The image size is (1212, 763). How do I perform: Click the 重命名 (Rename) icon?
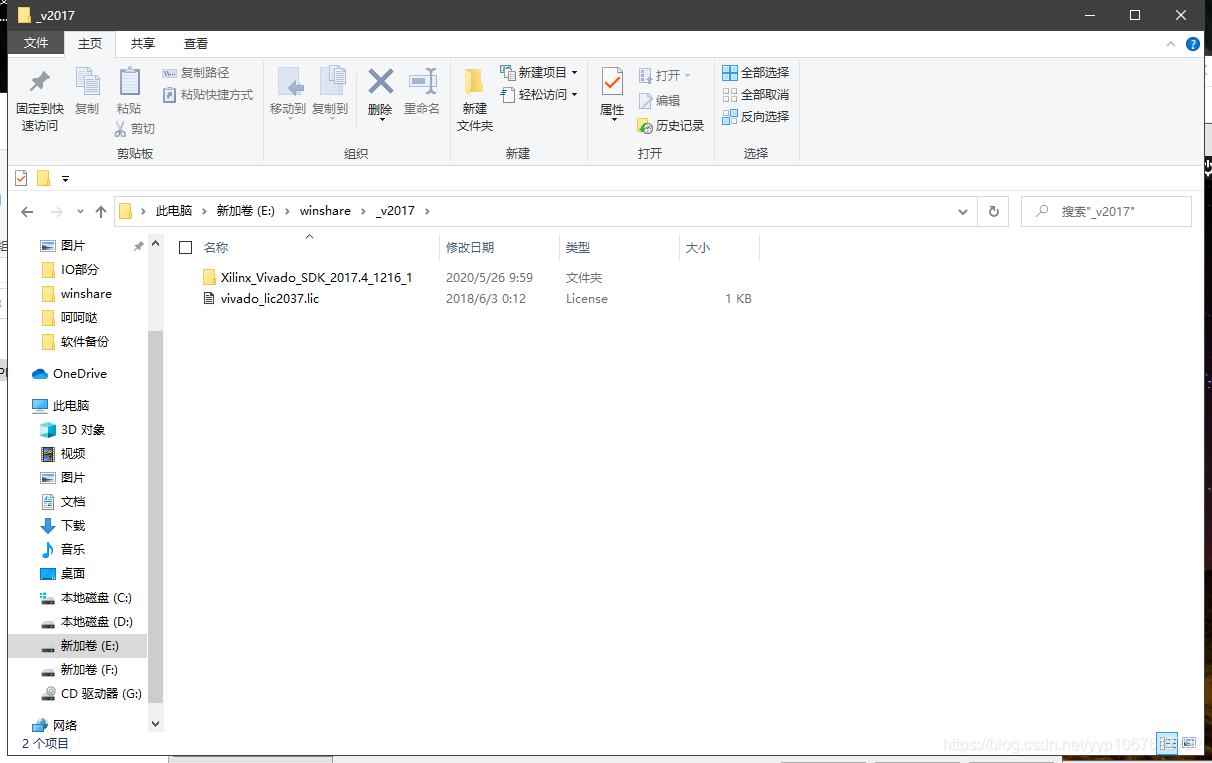click(x=422, y=90)
